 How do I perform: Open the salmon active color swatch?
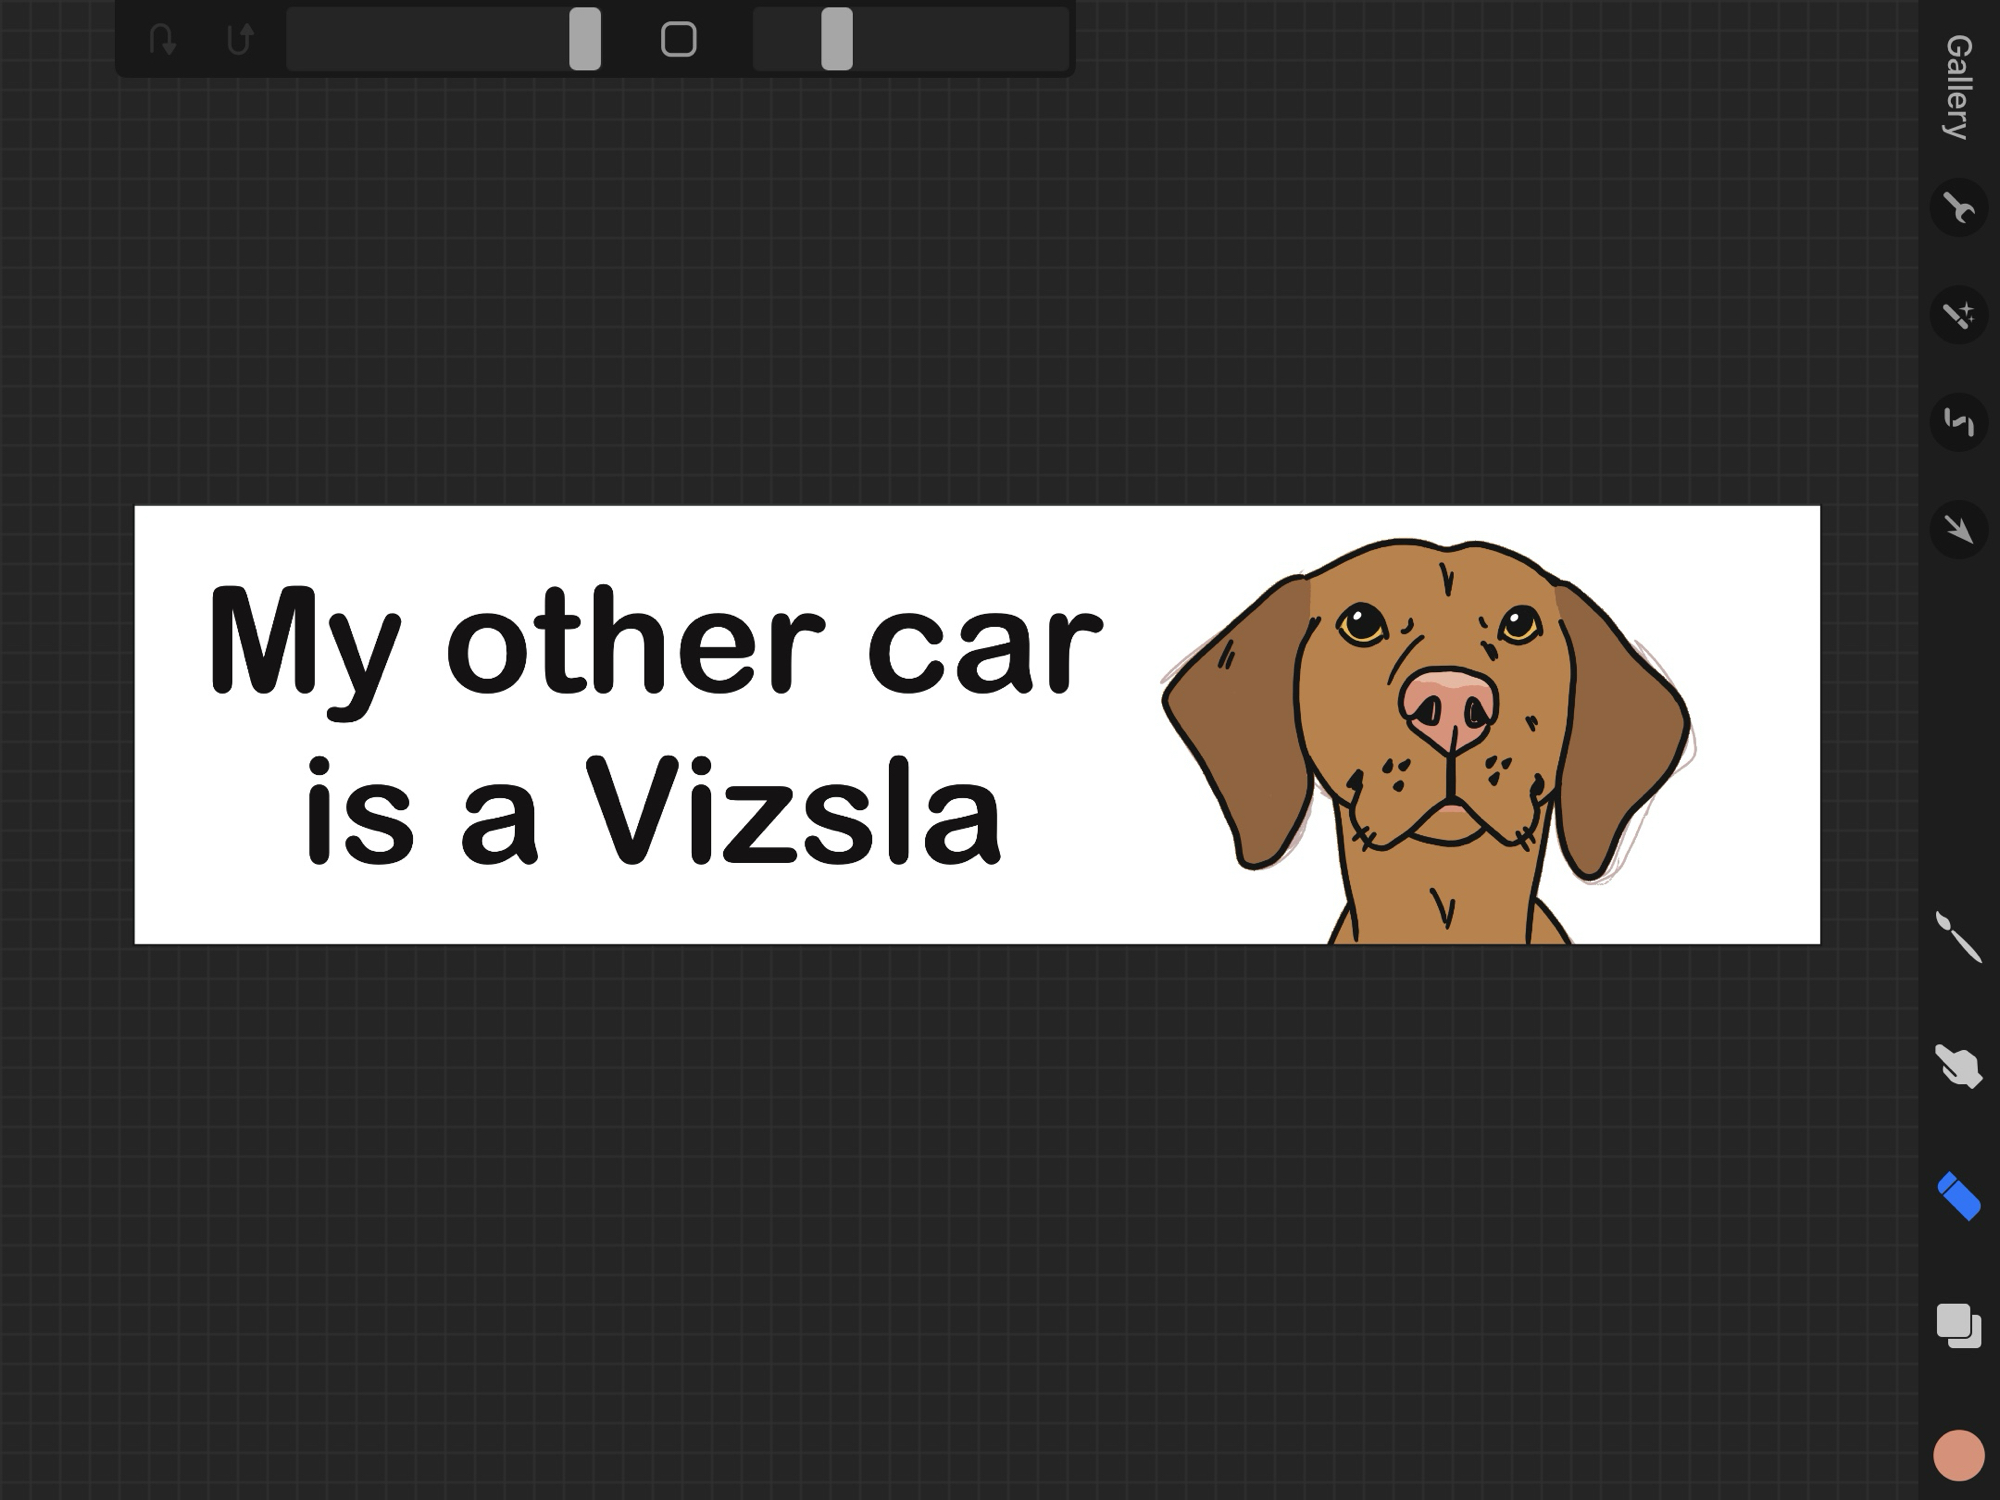point(1958,1455)
